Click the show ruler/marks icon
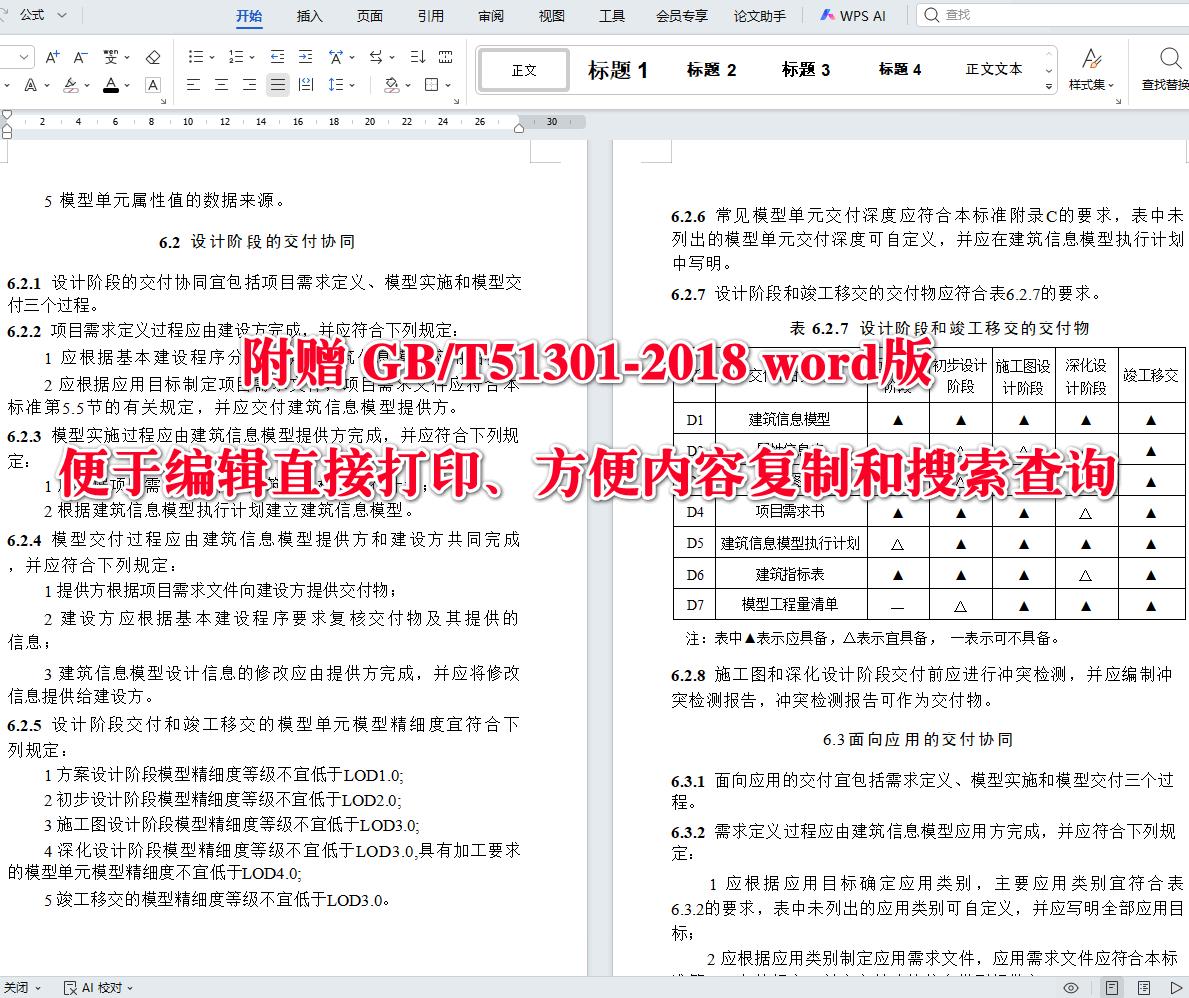 pyautogui.click(x=446, y=57)
